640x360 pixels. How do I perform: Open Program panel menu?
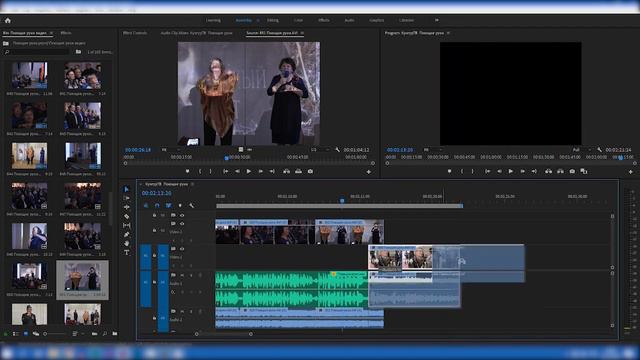[448, 33]
